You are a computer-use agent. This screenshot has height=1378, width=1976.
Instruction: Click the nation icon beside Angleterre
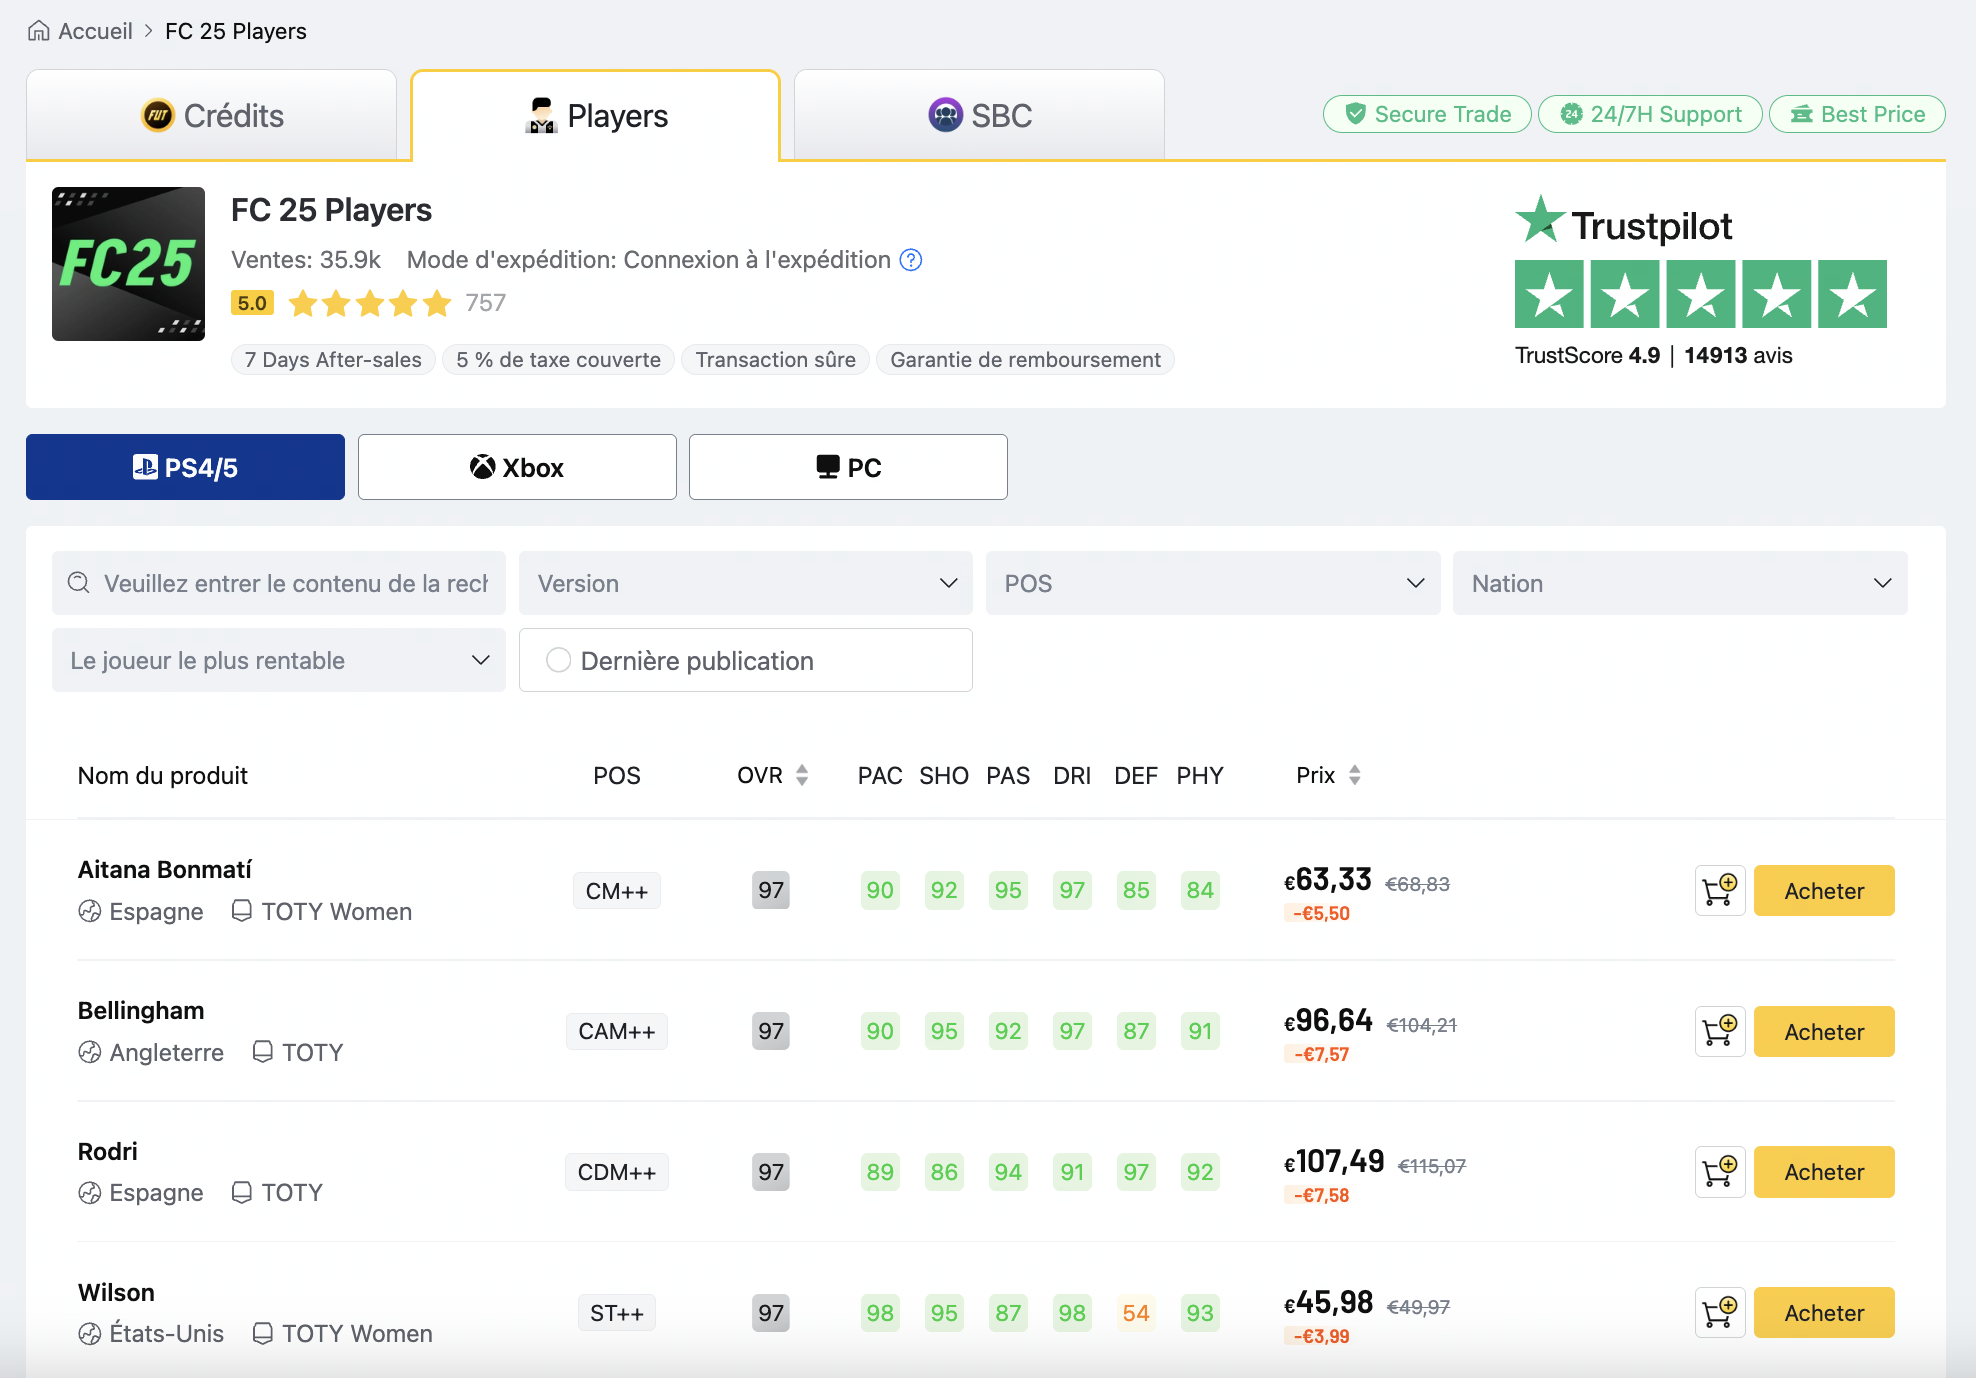click(x=90, y=1052)
